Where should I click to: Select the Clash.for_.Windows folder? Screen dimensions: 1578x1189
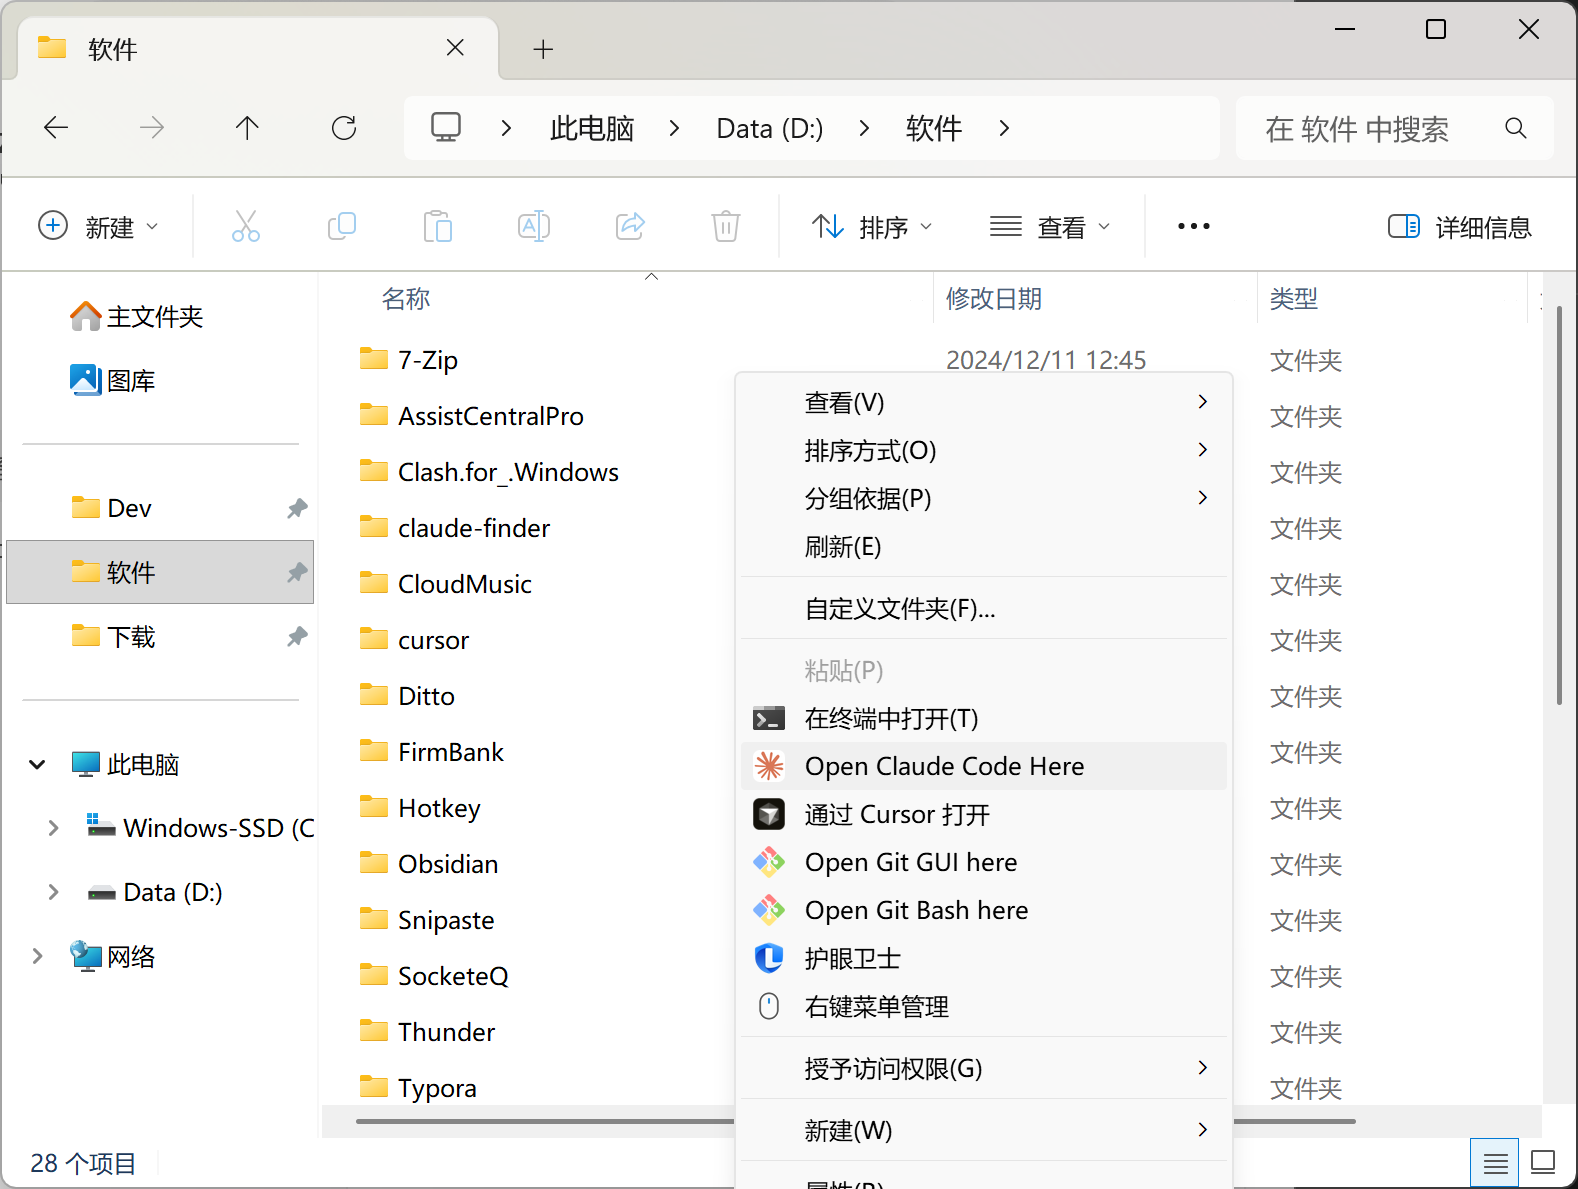coord(508,472)
